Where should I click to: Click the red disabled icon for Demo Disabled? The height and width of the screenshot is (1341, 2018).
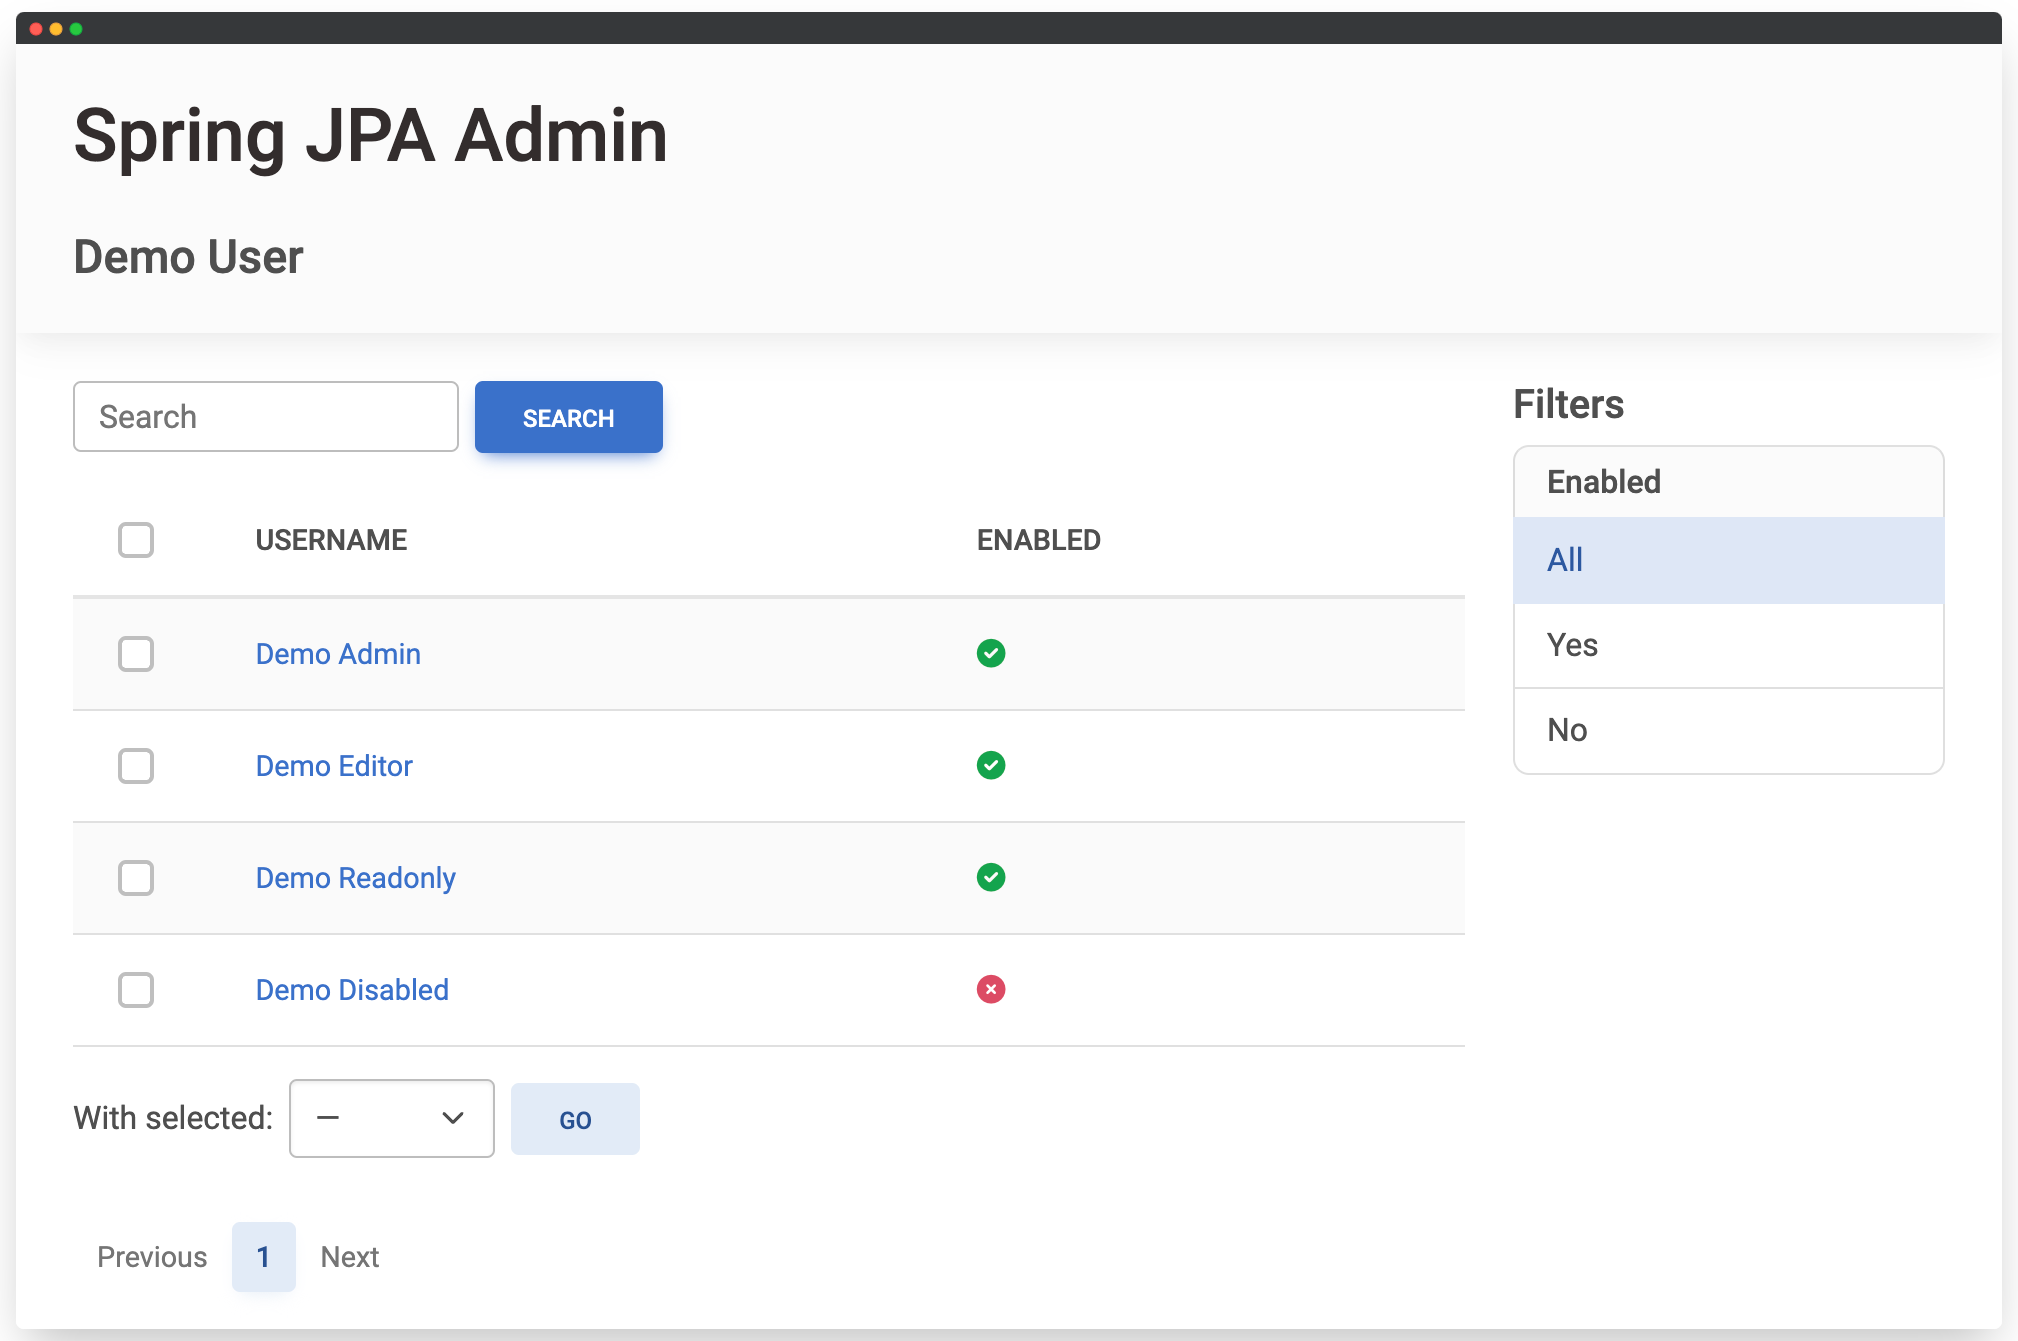coord(991,989)
